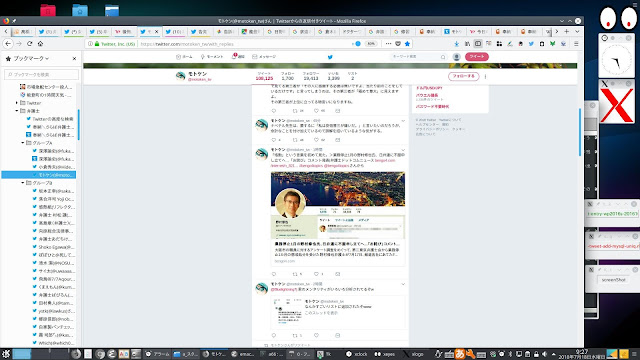
Task: Show the ツイート count 100,125
Action: pos(264,76)
